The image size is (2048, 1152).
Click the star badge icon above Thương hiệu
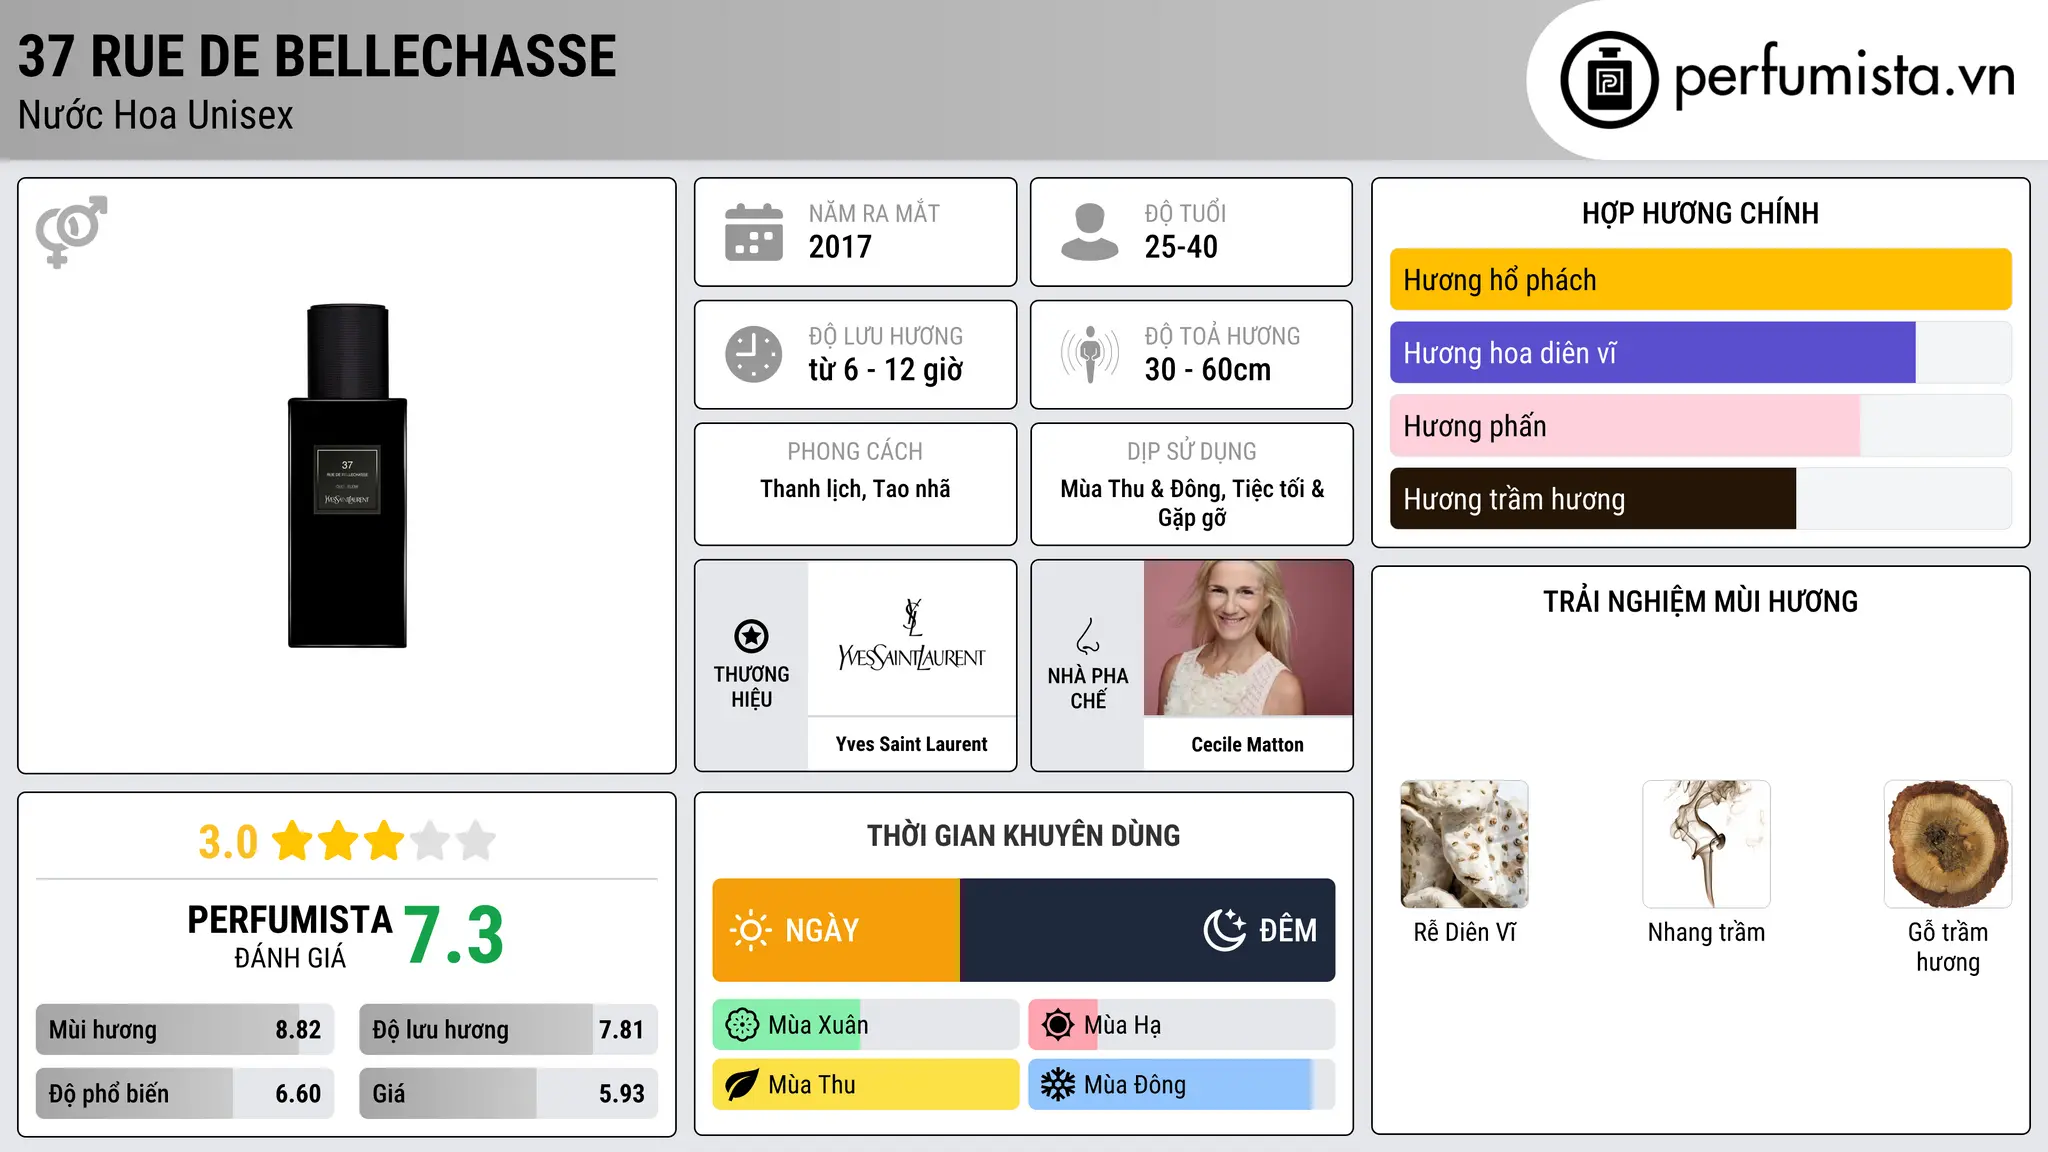point(751,636)
